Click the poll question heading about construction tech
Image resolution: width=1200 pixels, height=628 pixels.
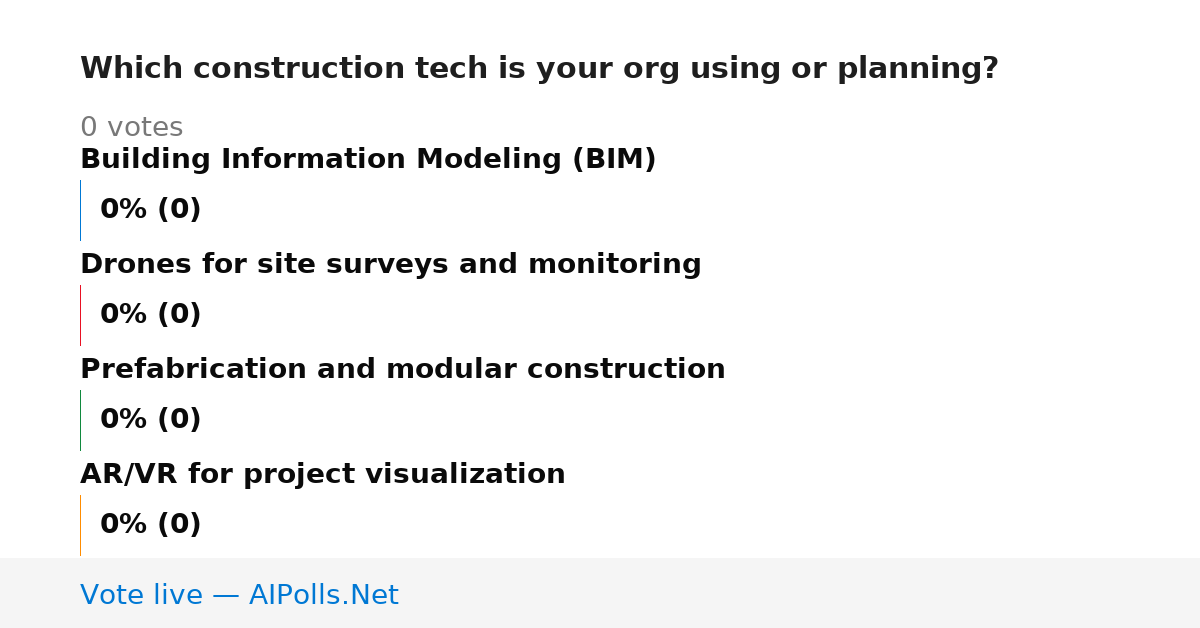point(539,69)
